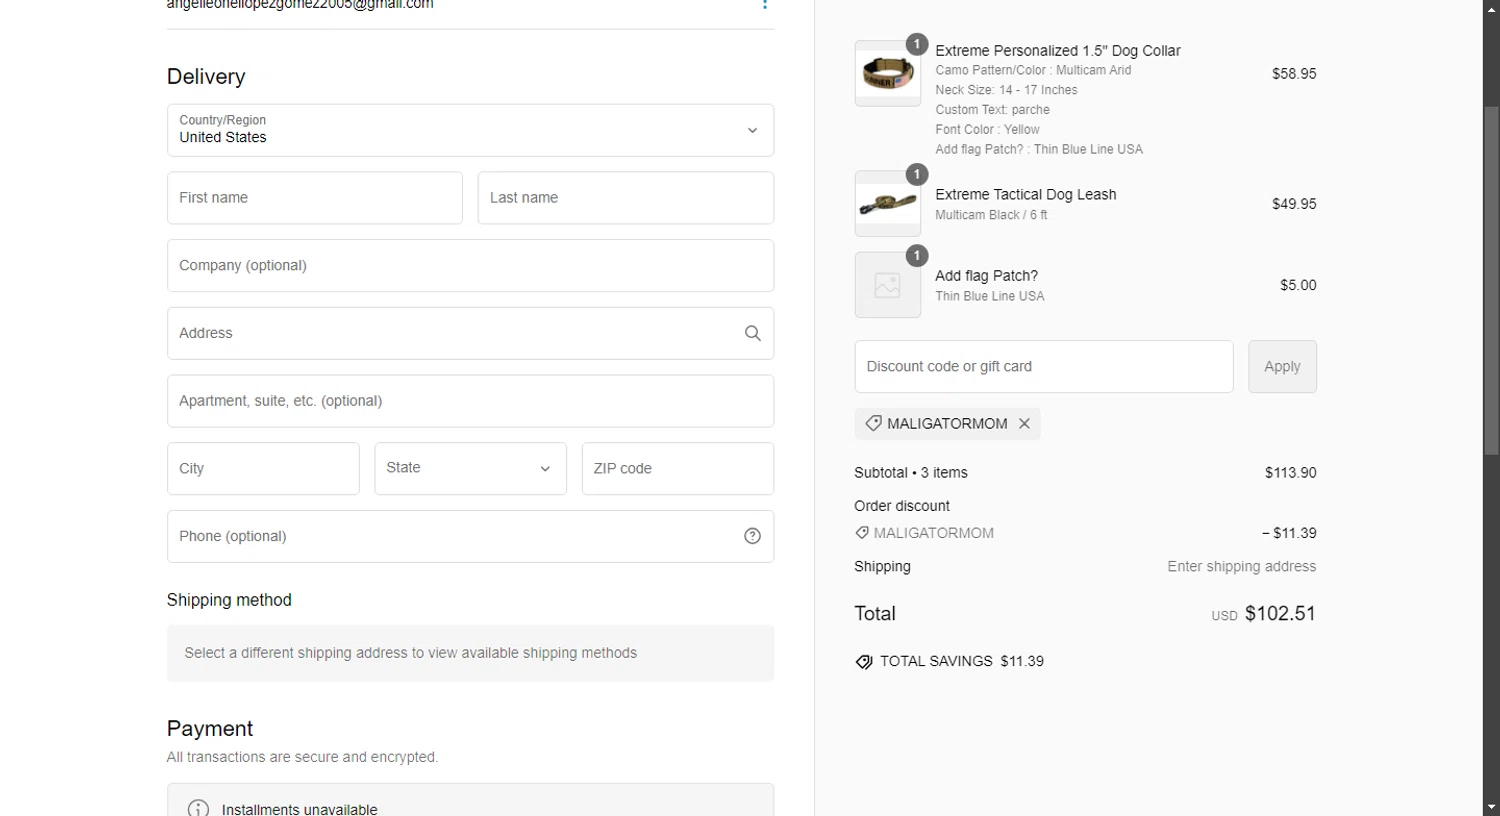Click the phone field help icon
Screen dimensions: 1500x816
[x=752, y=536]
